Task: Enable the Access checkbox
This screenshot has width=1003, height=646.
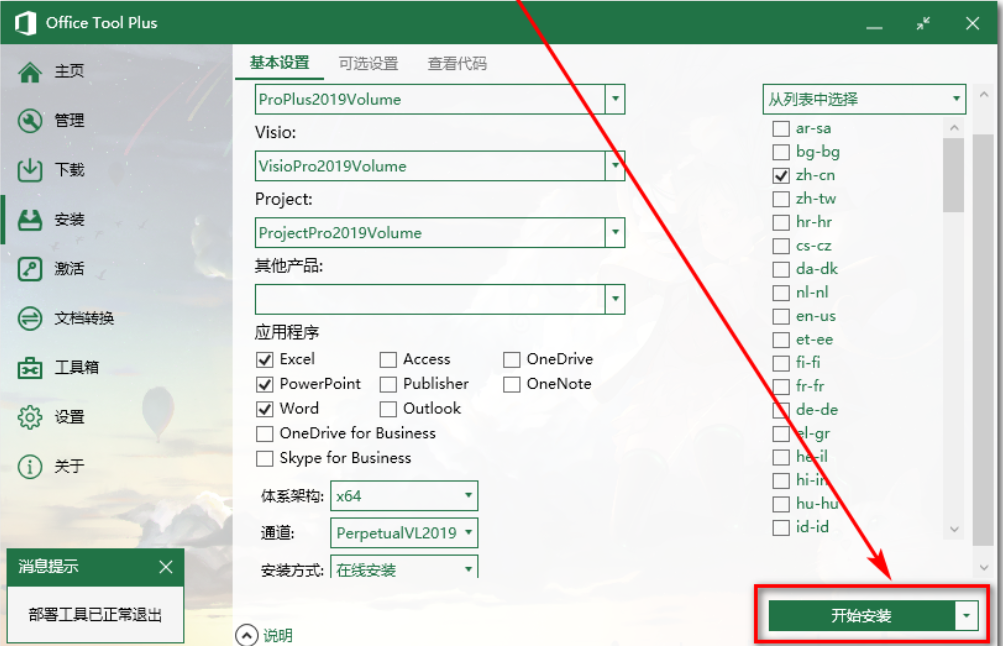Action: coord(388,359)
